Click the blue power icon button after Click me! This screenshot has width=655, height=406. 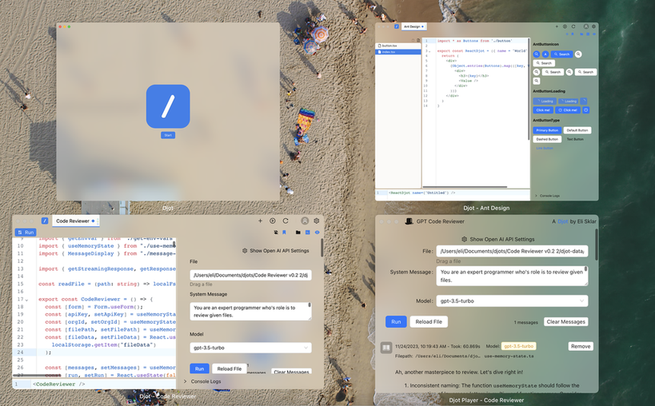pos(586,110)
